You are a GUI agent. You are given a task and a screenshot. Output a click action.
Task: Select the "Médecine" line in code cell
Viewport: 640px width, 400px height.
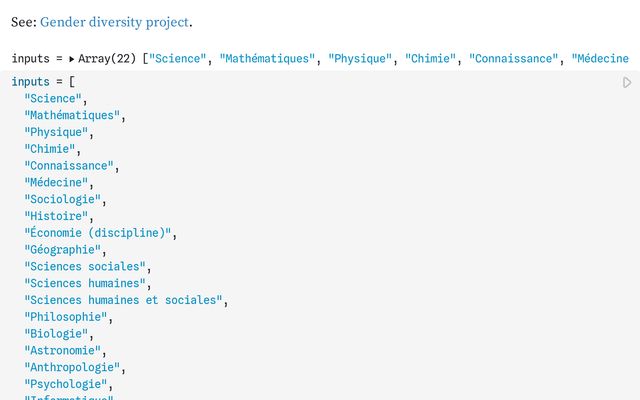(56, 182)
